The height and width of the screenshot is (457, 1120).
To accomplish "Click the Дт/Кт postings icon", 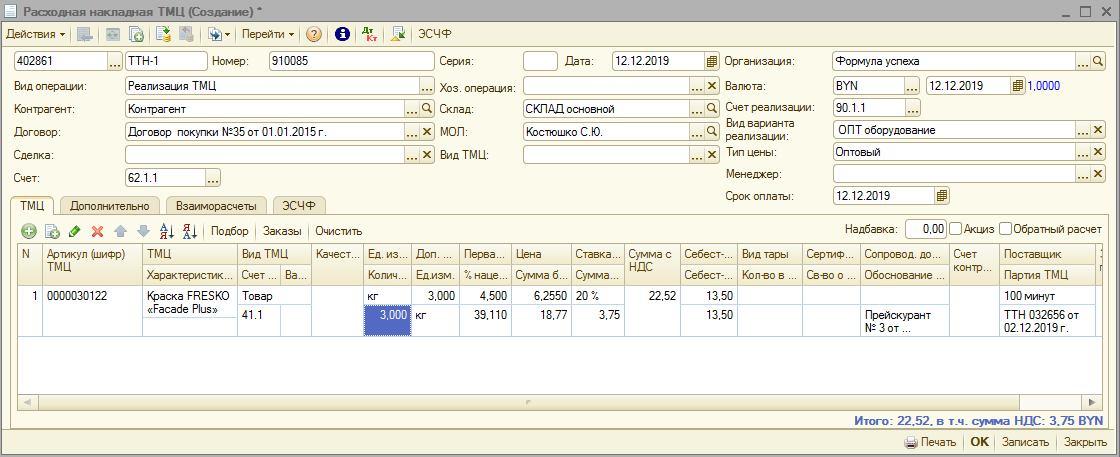I will pyautogui.click(x=369, y=34).
